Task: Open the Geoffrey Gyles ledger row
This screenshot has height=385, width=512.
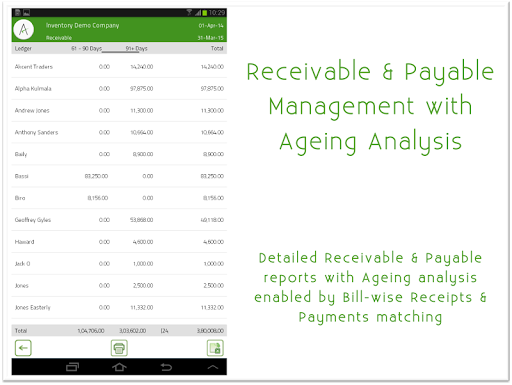Action: (x=119, y=220)
